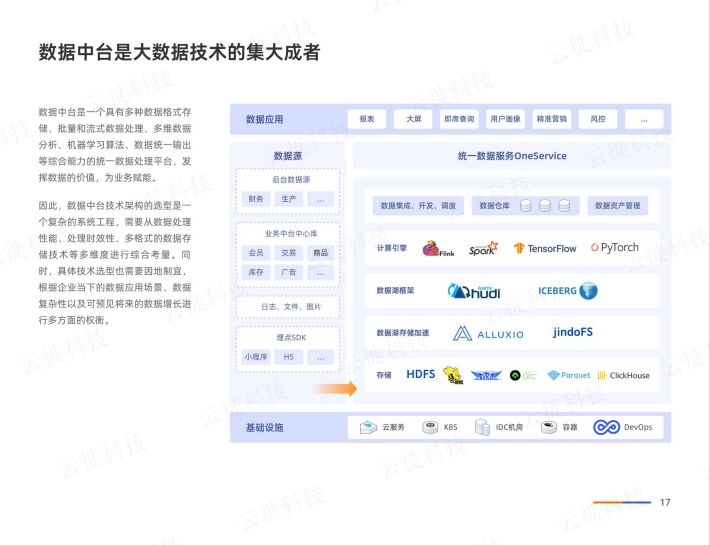Select the 数据湖存储加速 row label
The image size is (710, 546).
pos(403,333)
